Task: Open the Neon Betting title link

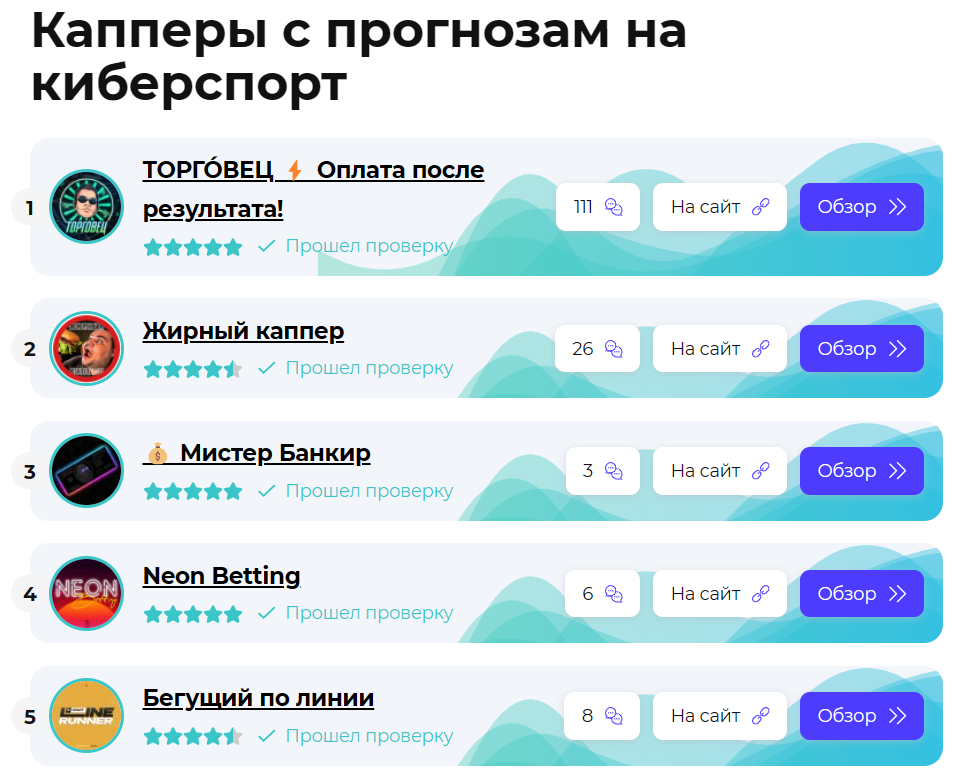Action: click(222, 575)
